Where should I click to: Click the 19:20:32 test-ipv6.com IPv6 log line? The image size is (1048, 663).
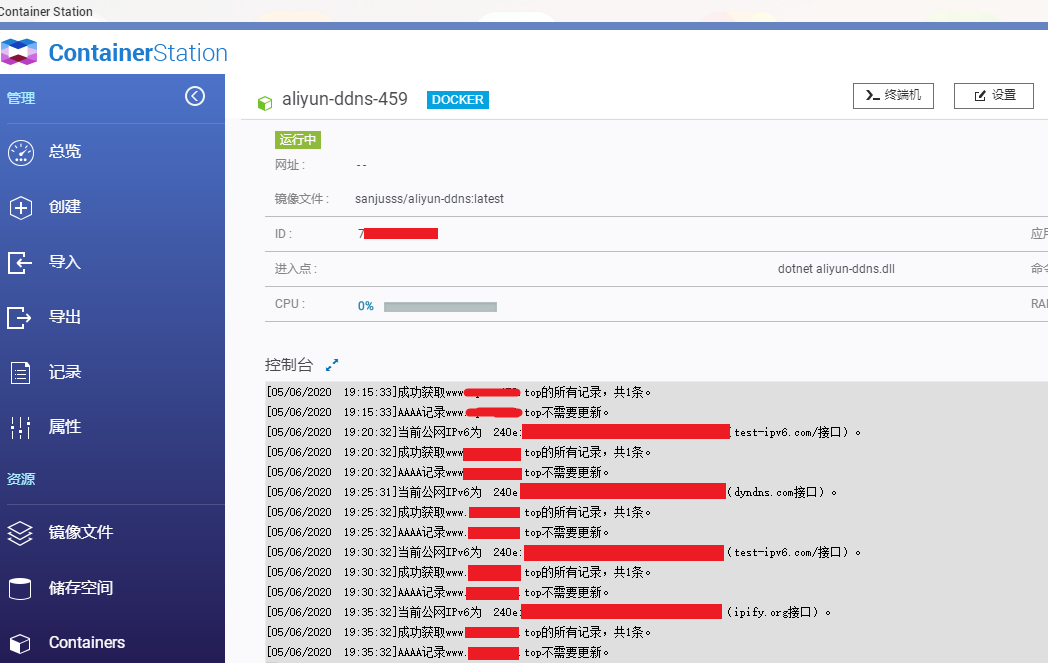563,432
